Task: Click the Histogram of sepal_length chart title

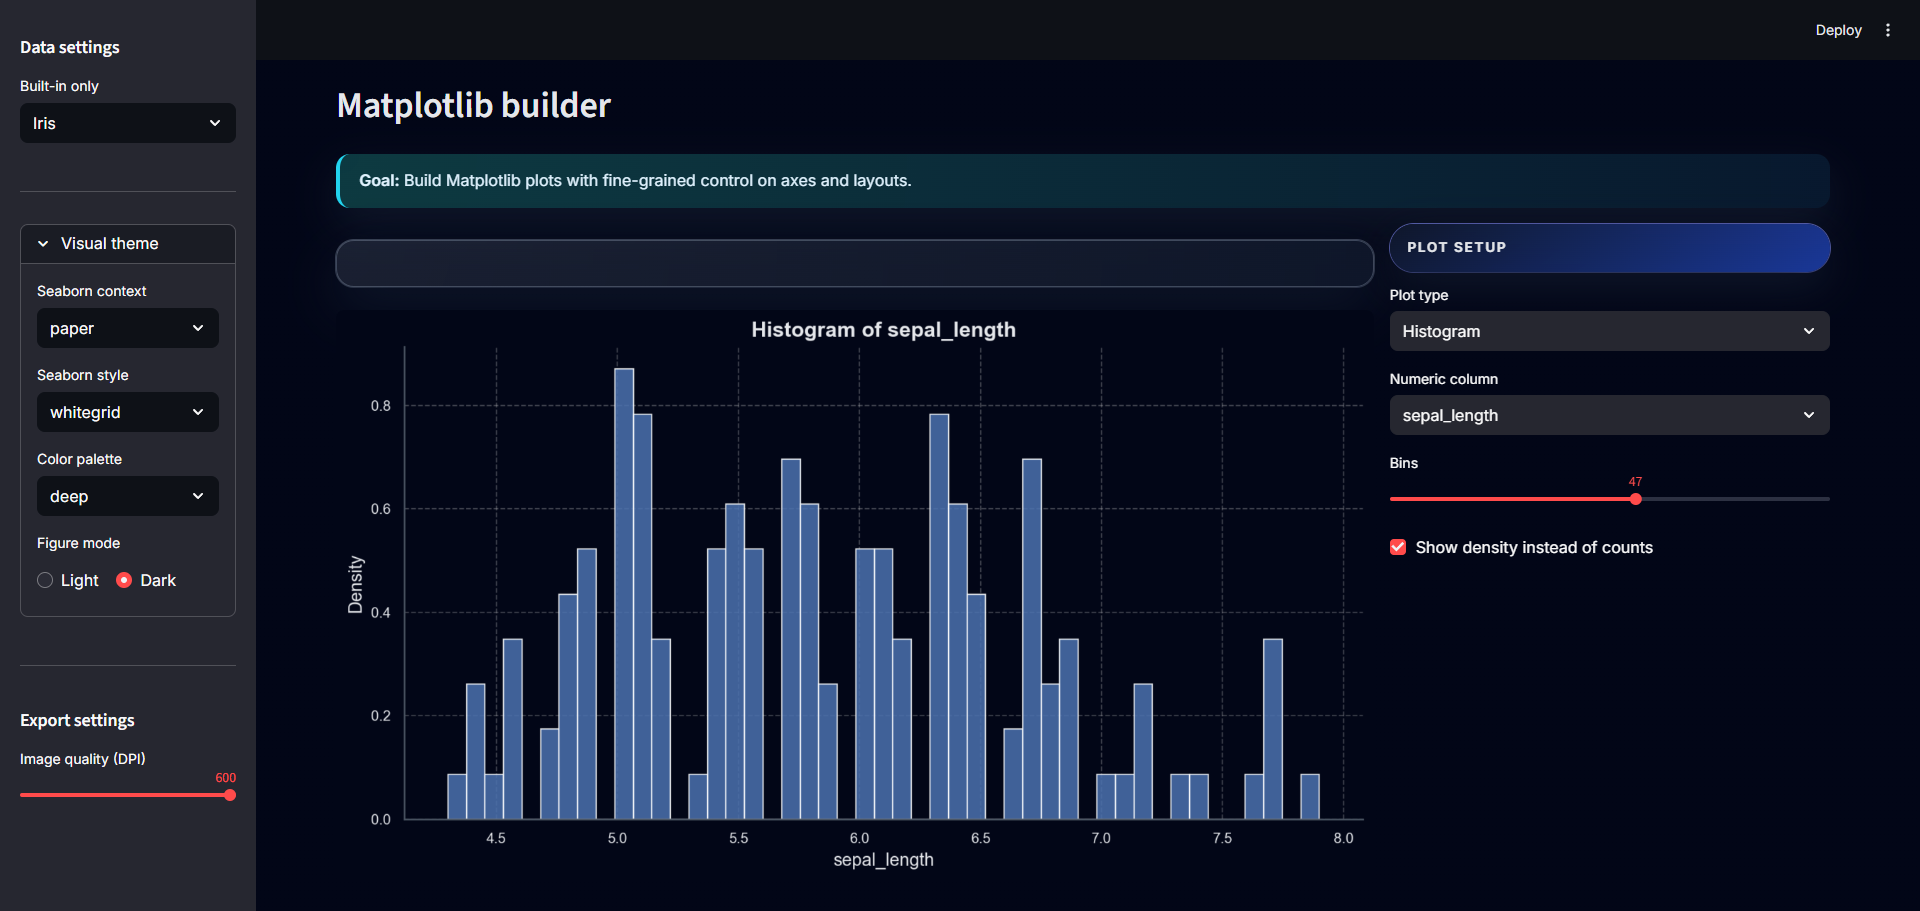Action: [x=883, y=330]
